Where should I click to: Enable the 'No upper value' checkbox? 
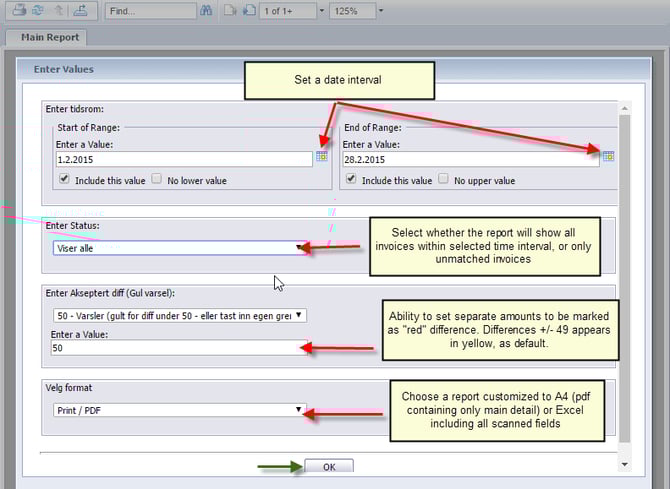(444, 179)
